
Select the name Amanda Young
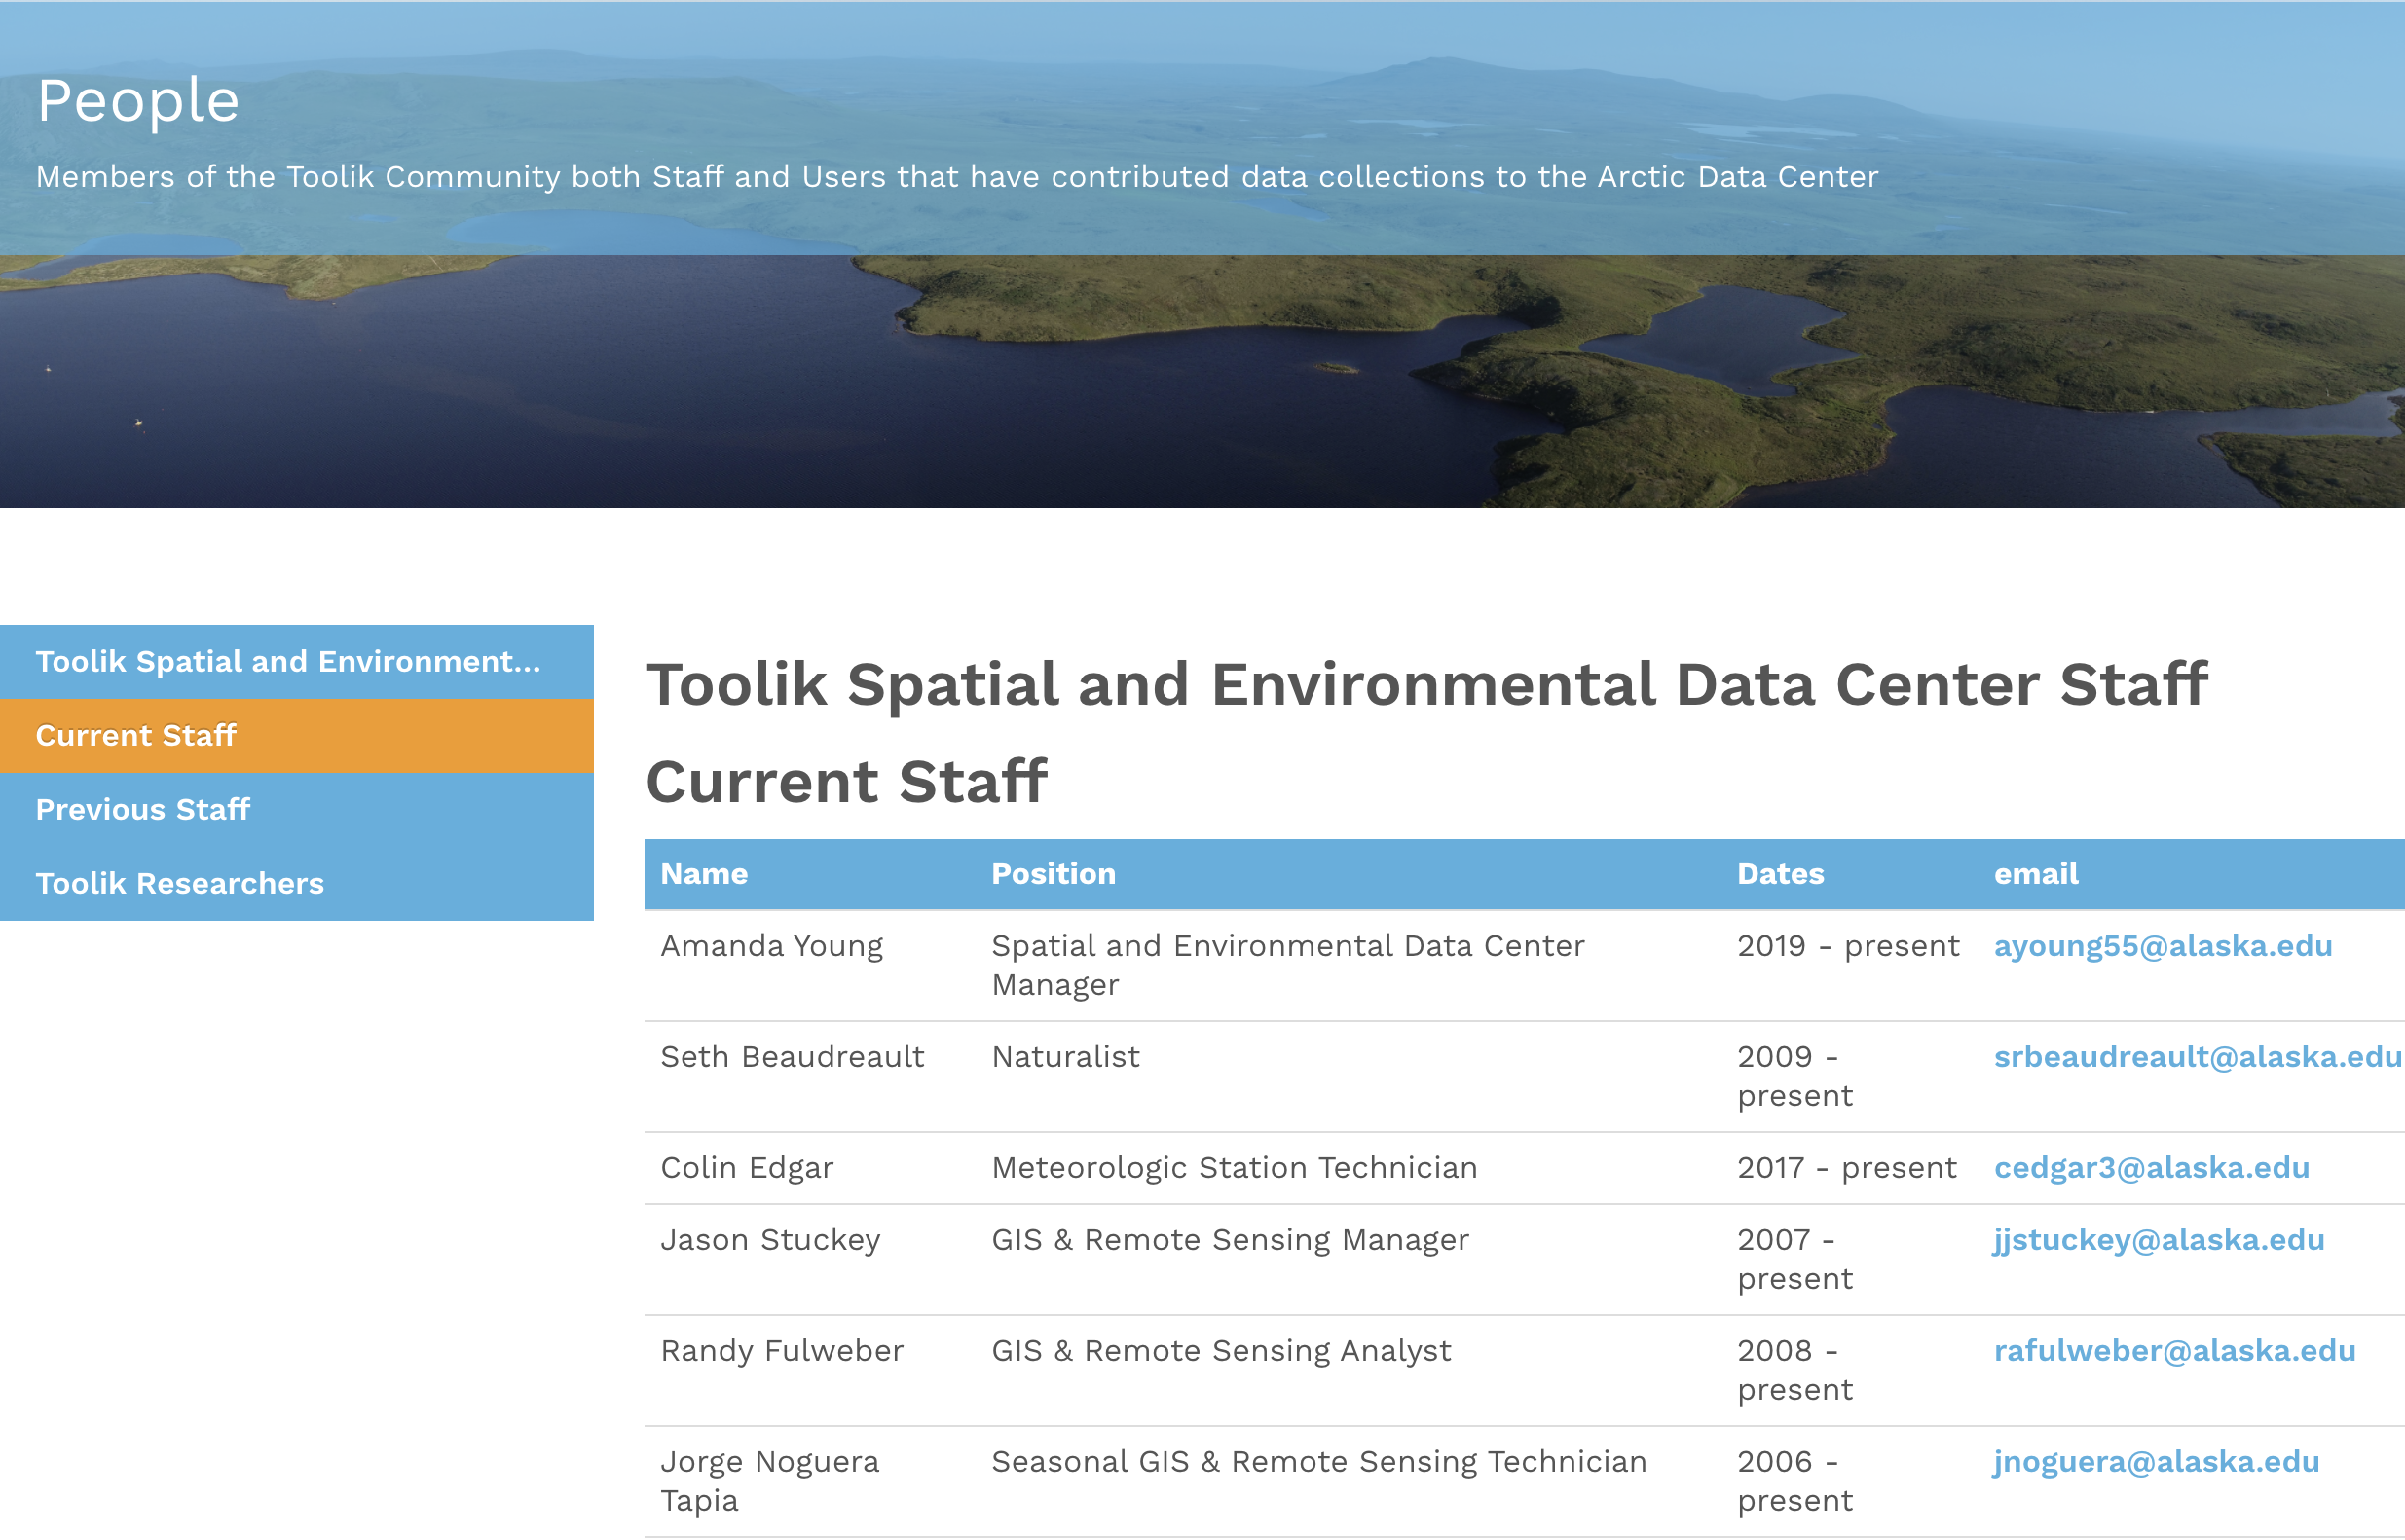pos(771,946)
